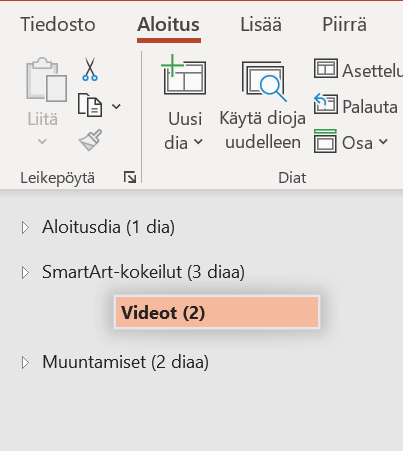Click the Palauta reset icon

point(326,104)
